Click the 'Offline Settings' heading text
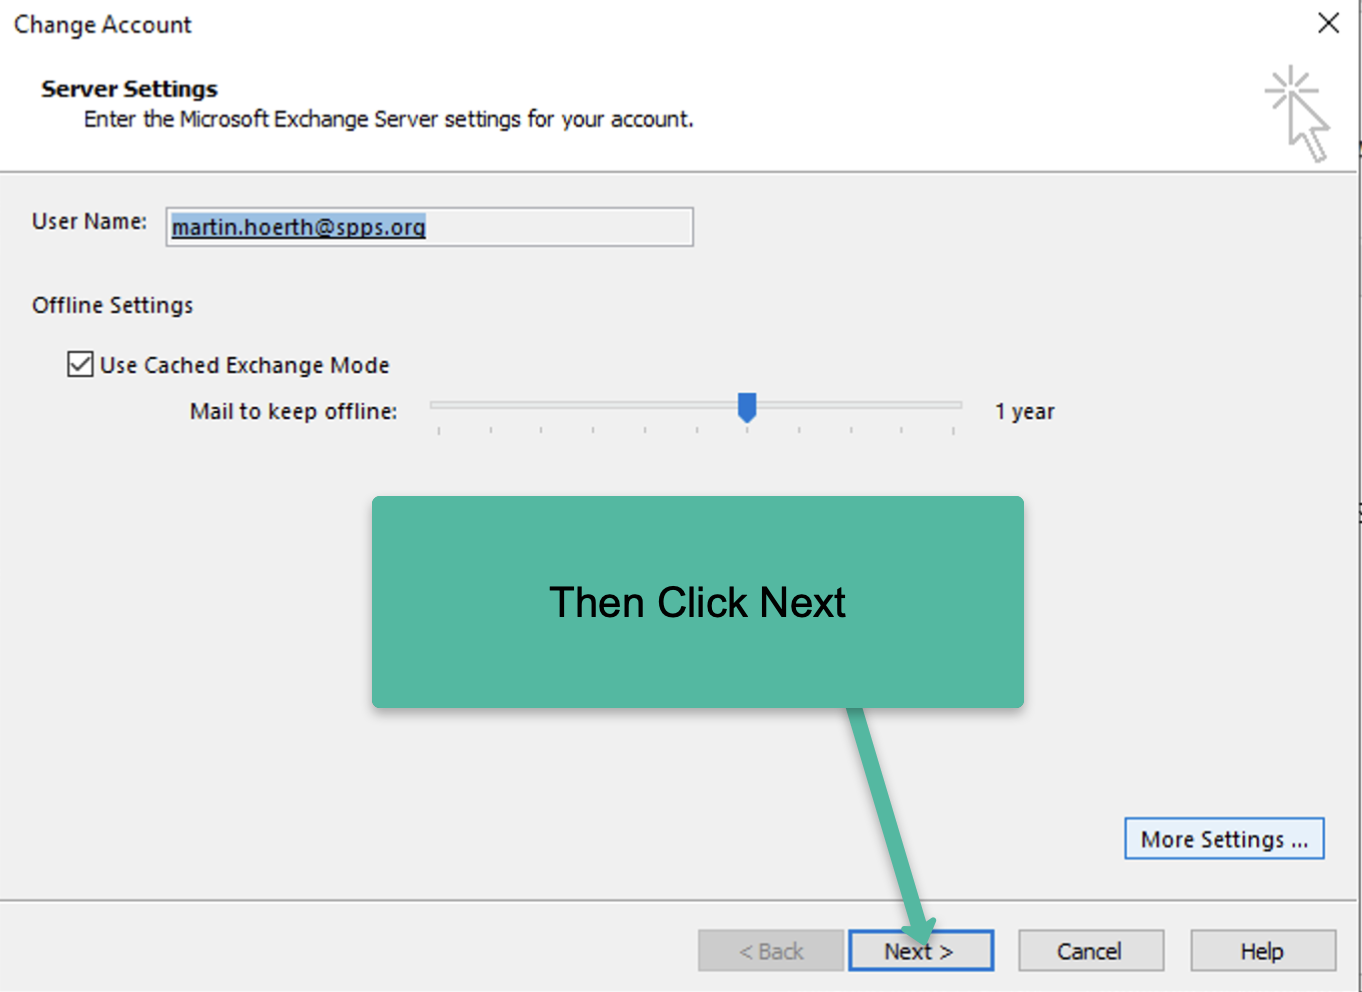This screenshot has width=1362, height=992. tap(112, 305)
